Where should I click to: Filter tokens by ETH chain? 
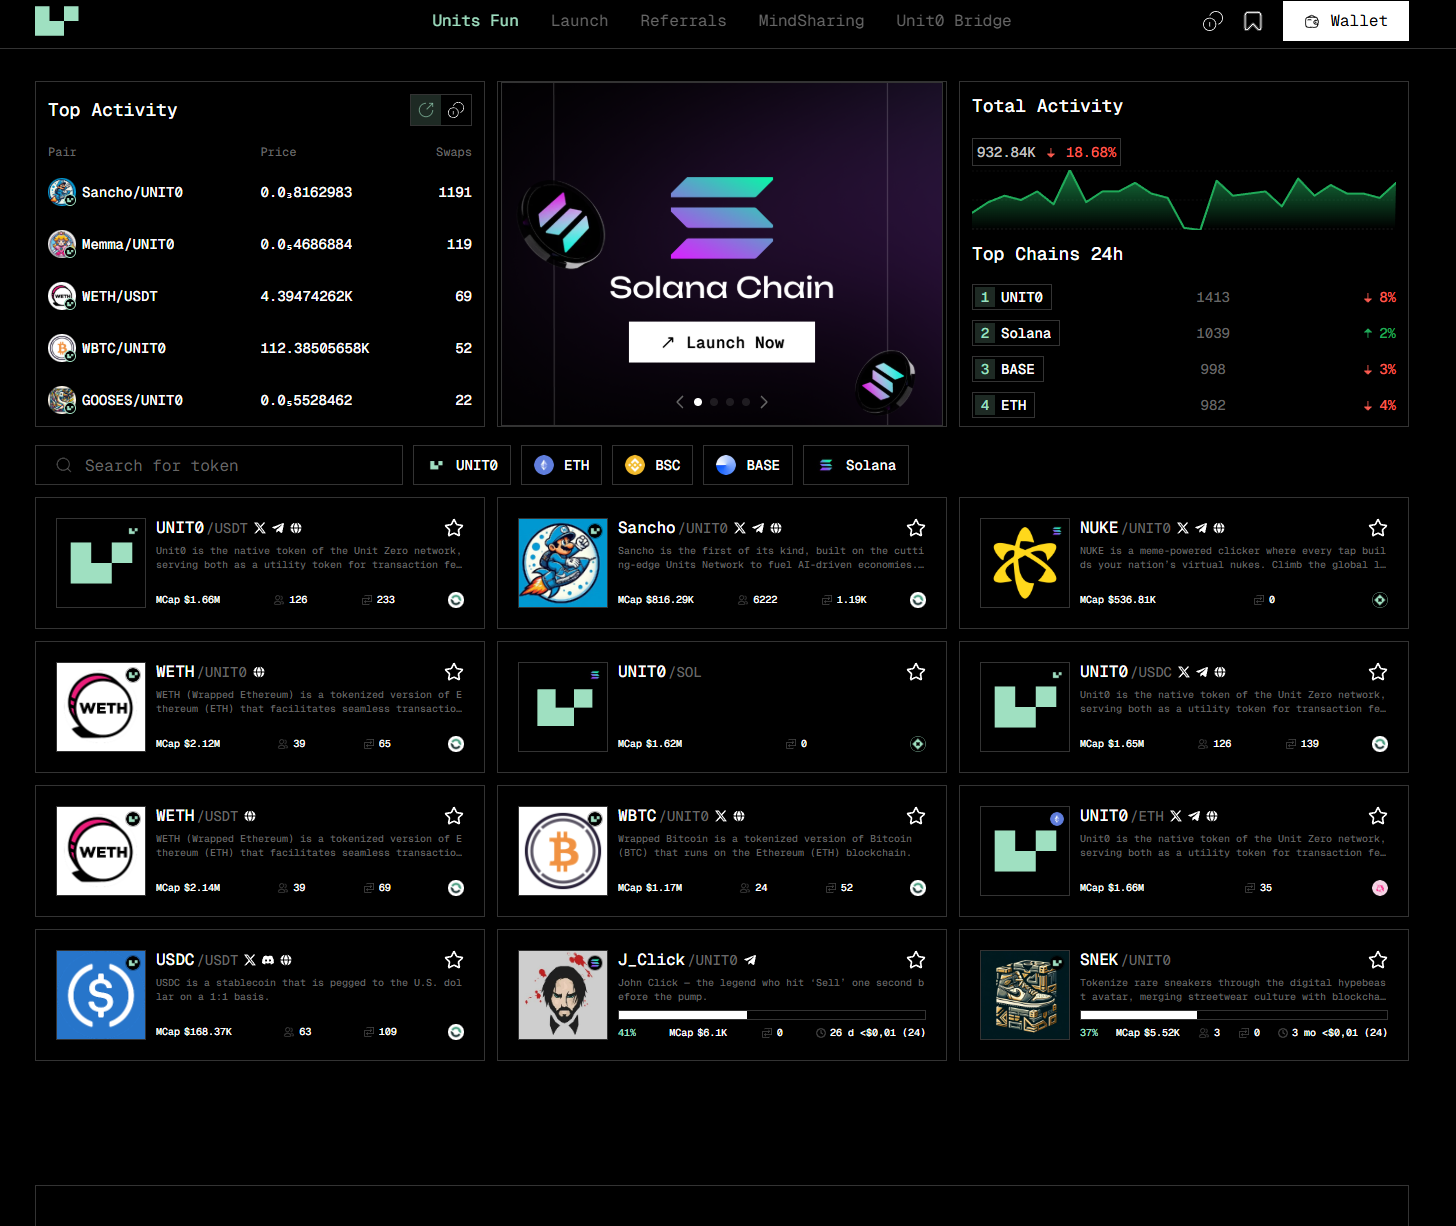pyautogui.click(x=561, y=465)
